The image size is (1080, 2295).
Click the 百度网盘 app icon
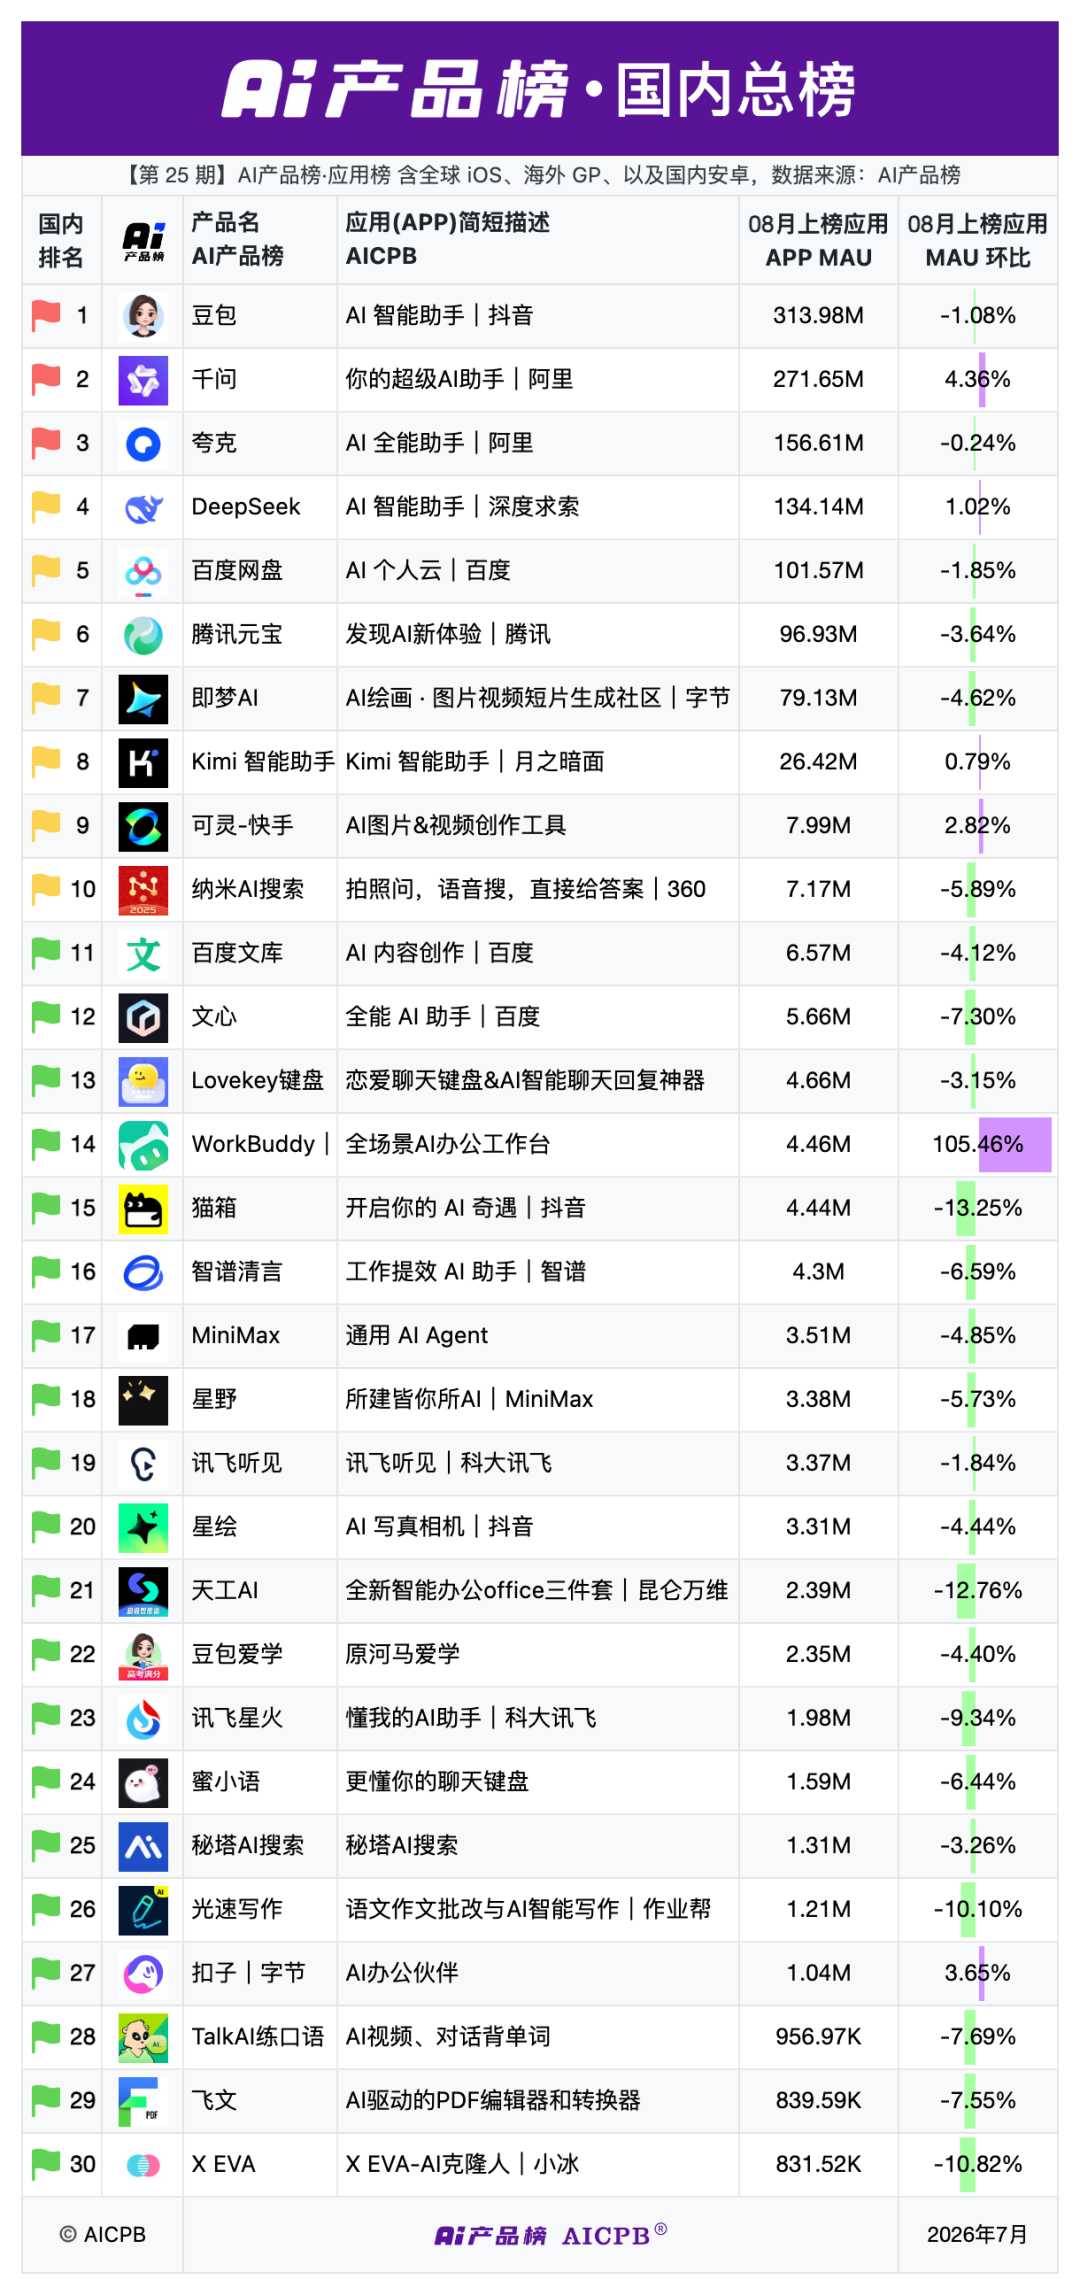[x=143, y=571]
